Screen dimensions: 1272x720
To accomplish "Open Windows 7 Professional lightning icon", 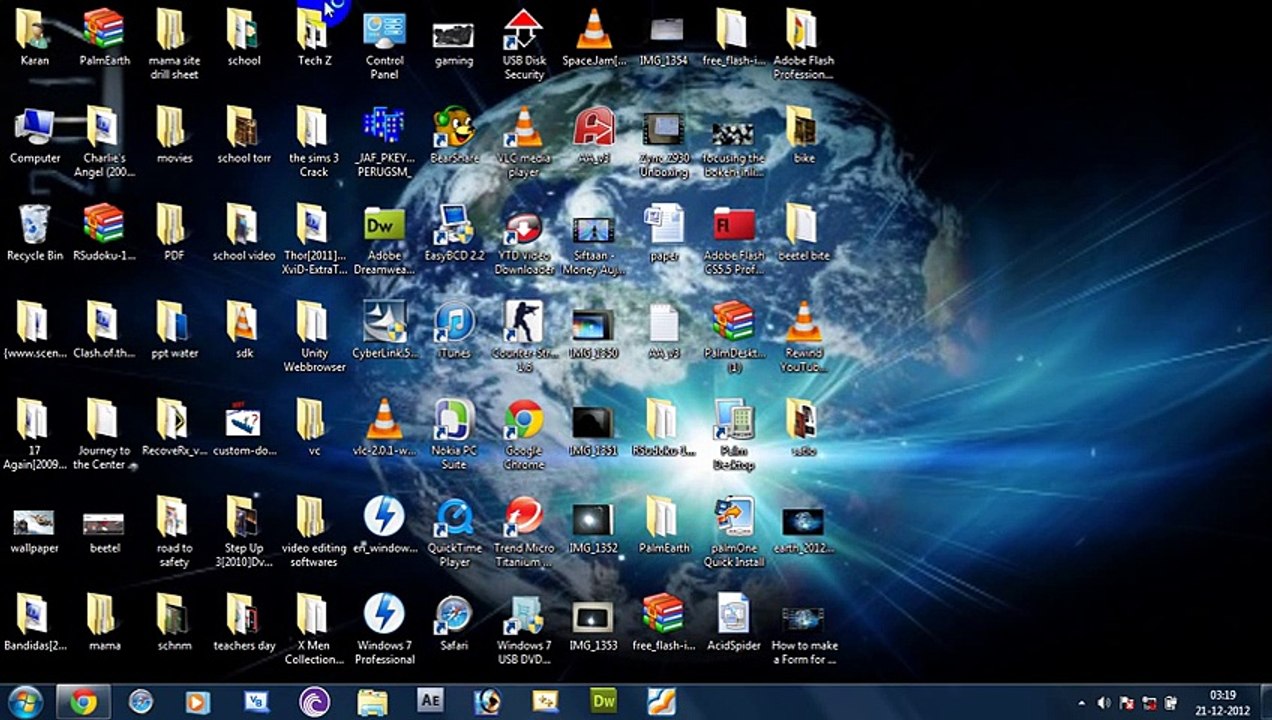I will tap(384, 630).
